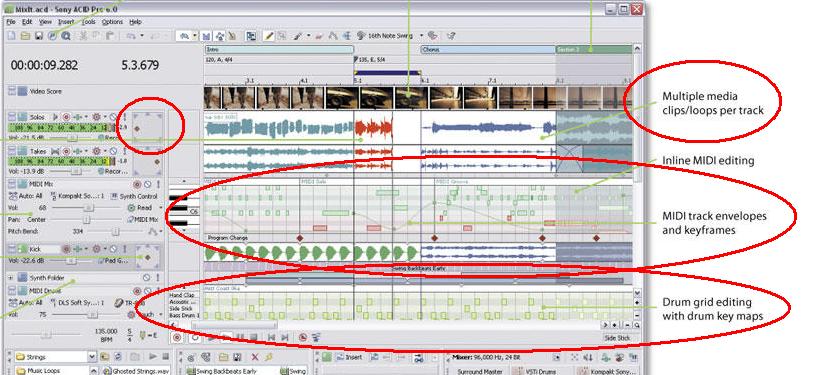Delete the item with the red X icon
The height and width of the screenshot is (375, 820).
pos(255,357)
